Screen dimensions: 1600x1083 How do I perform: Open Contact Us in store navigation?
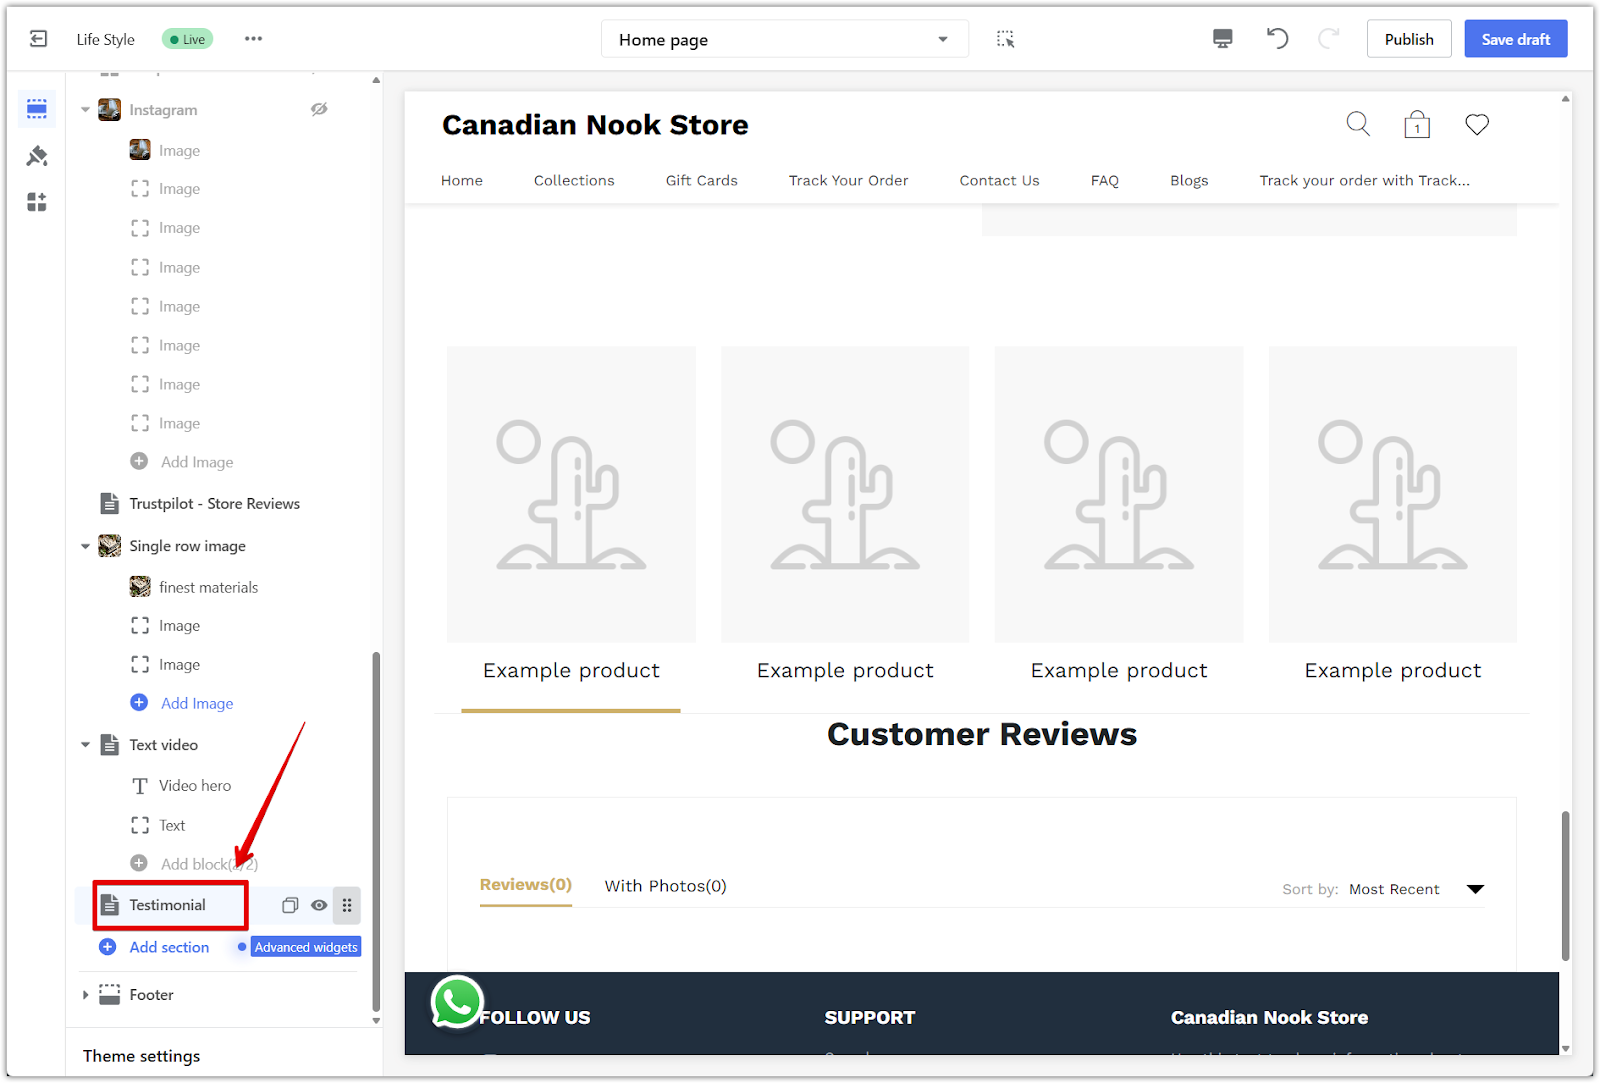coord(1000,181)
